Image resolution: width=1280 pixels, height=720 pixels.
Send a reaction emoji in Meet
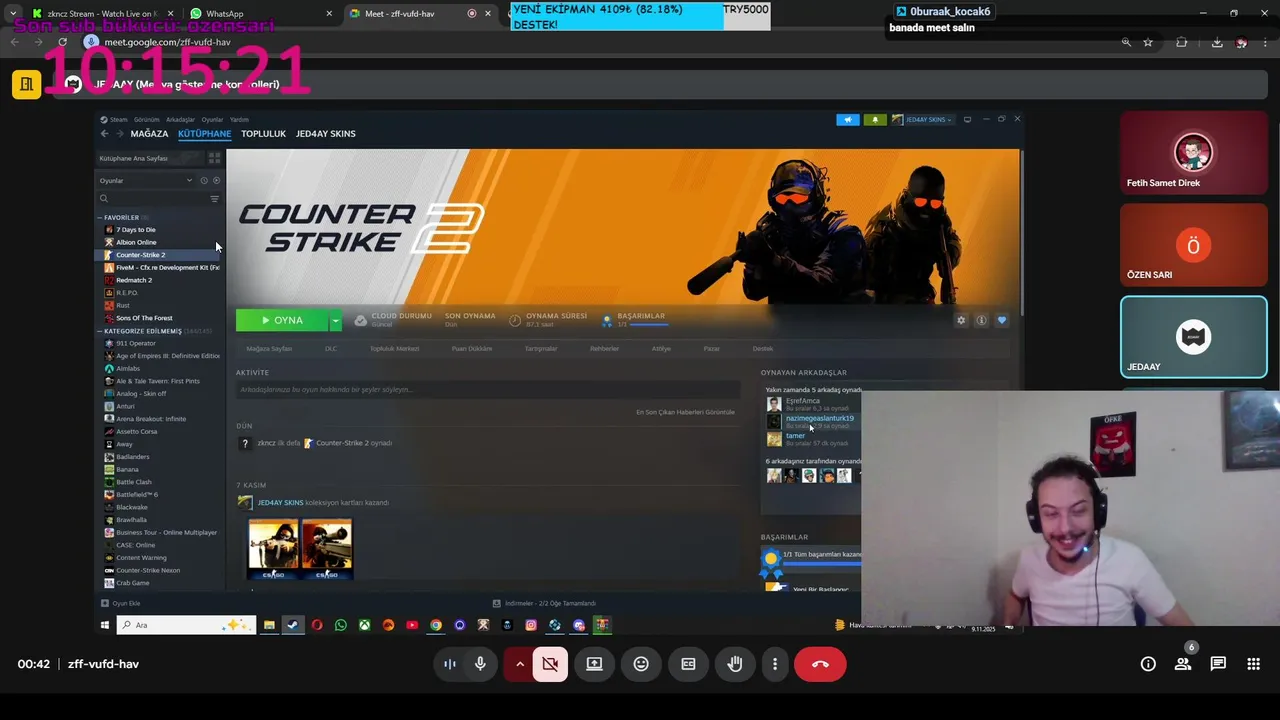(641, 664)
